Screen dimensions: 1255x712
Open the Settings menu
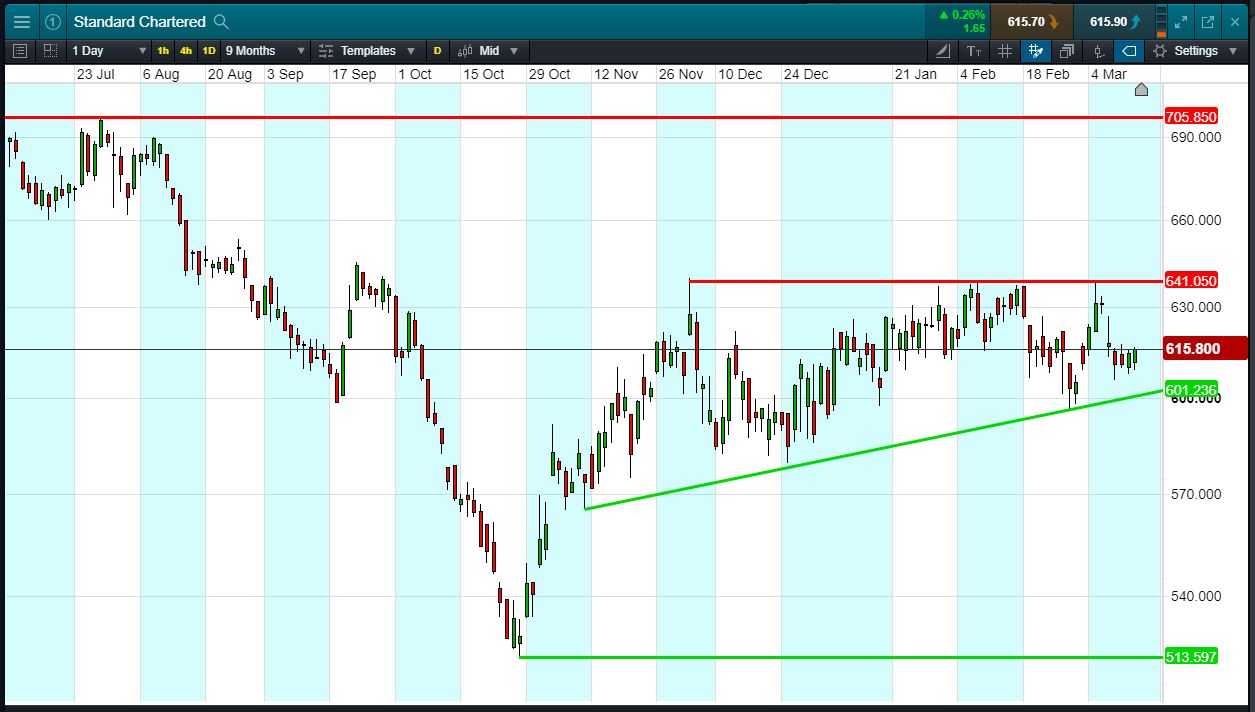point(1196,50)
